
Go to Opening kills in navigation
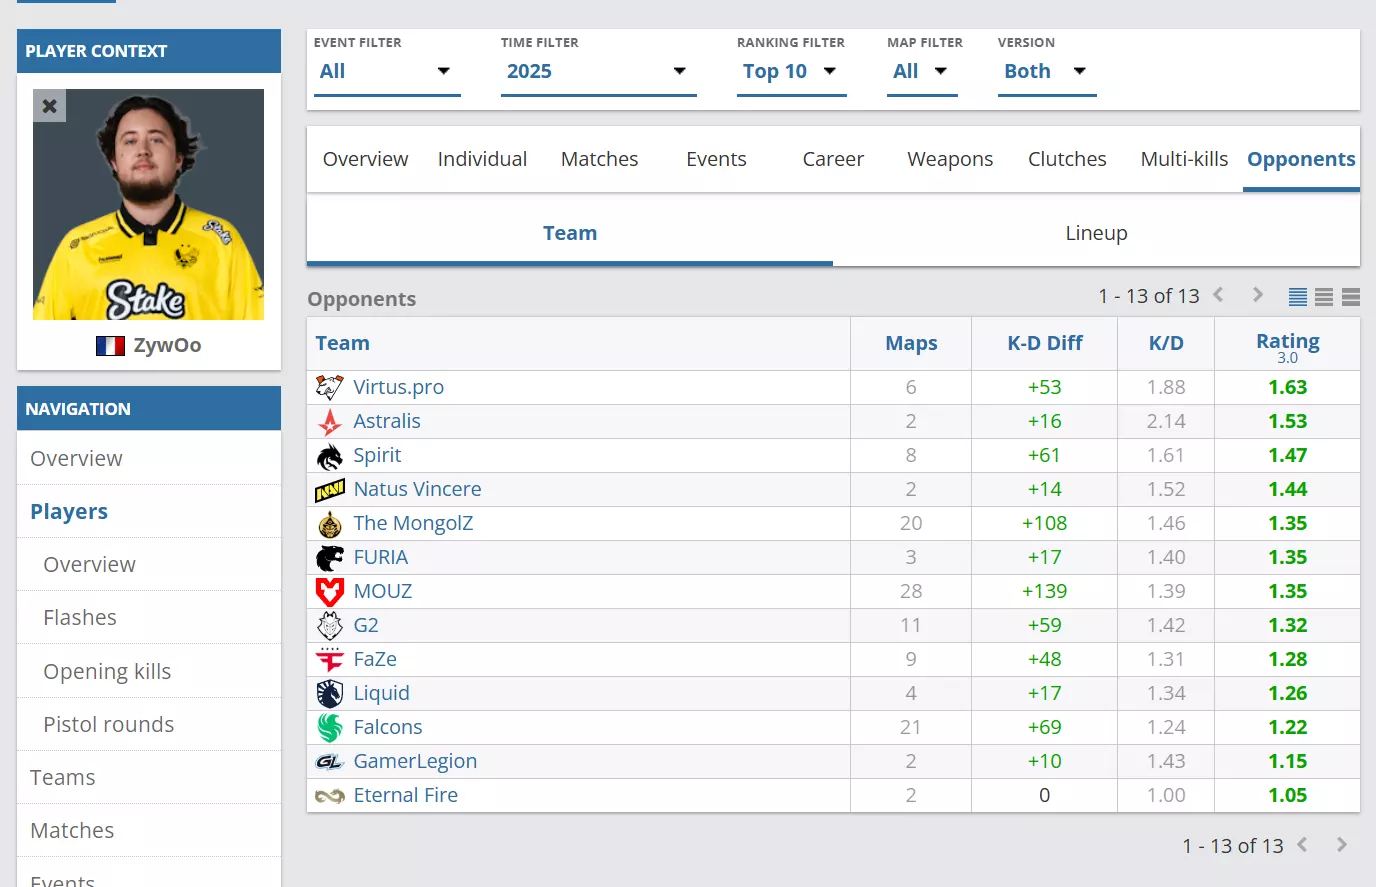tap(107, 671)
